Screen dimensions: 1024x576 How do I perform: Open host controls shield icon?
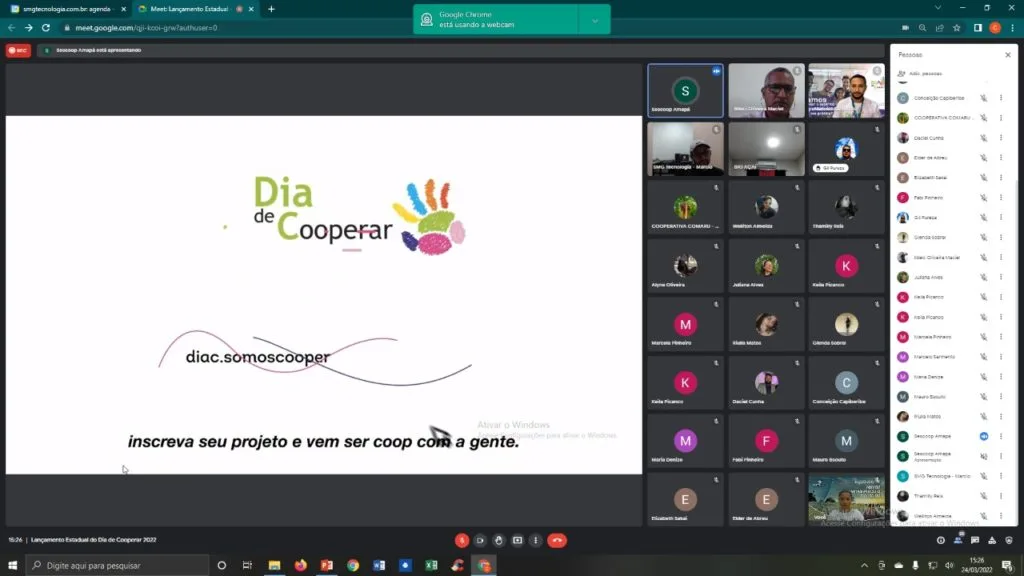[1009, 540]
